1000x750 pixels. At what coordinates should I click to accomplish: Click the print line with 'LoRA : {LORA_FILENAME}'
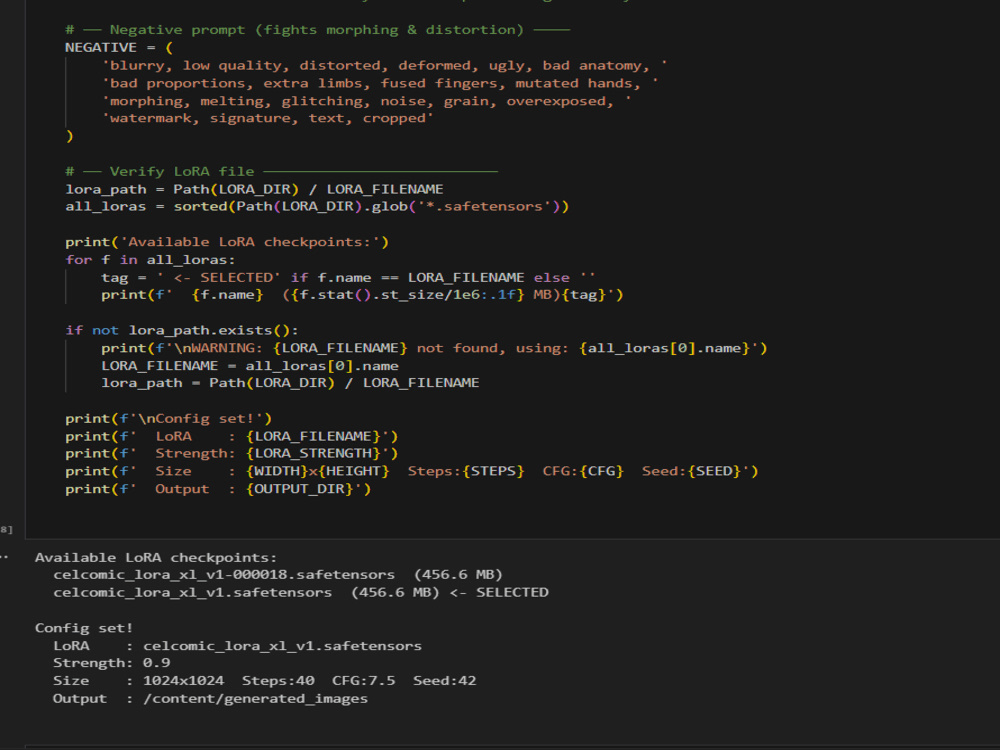click(232, 437)
